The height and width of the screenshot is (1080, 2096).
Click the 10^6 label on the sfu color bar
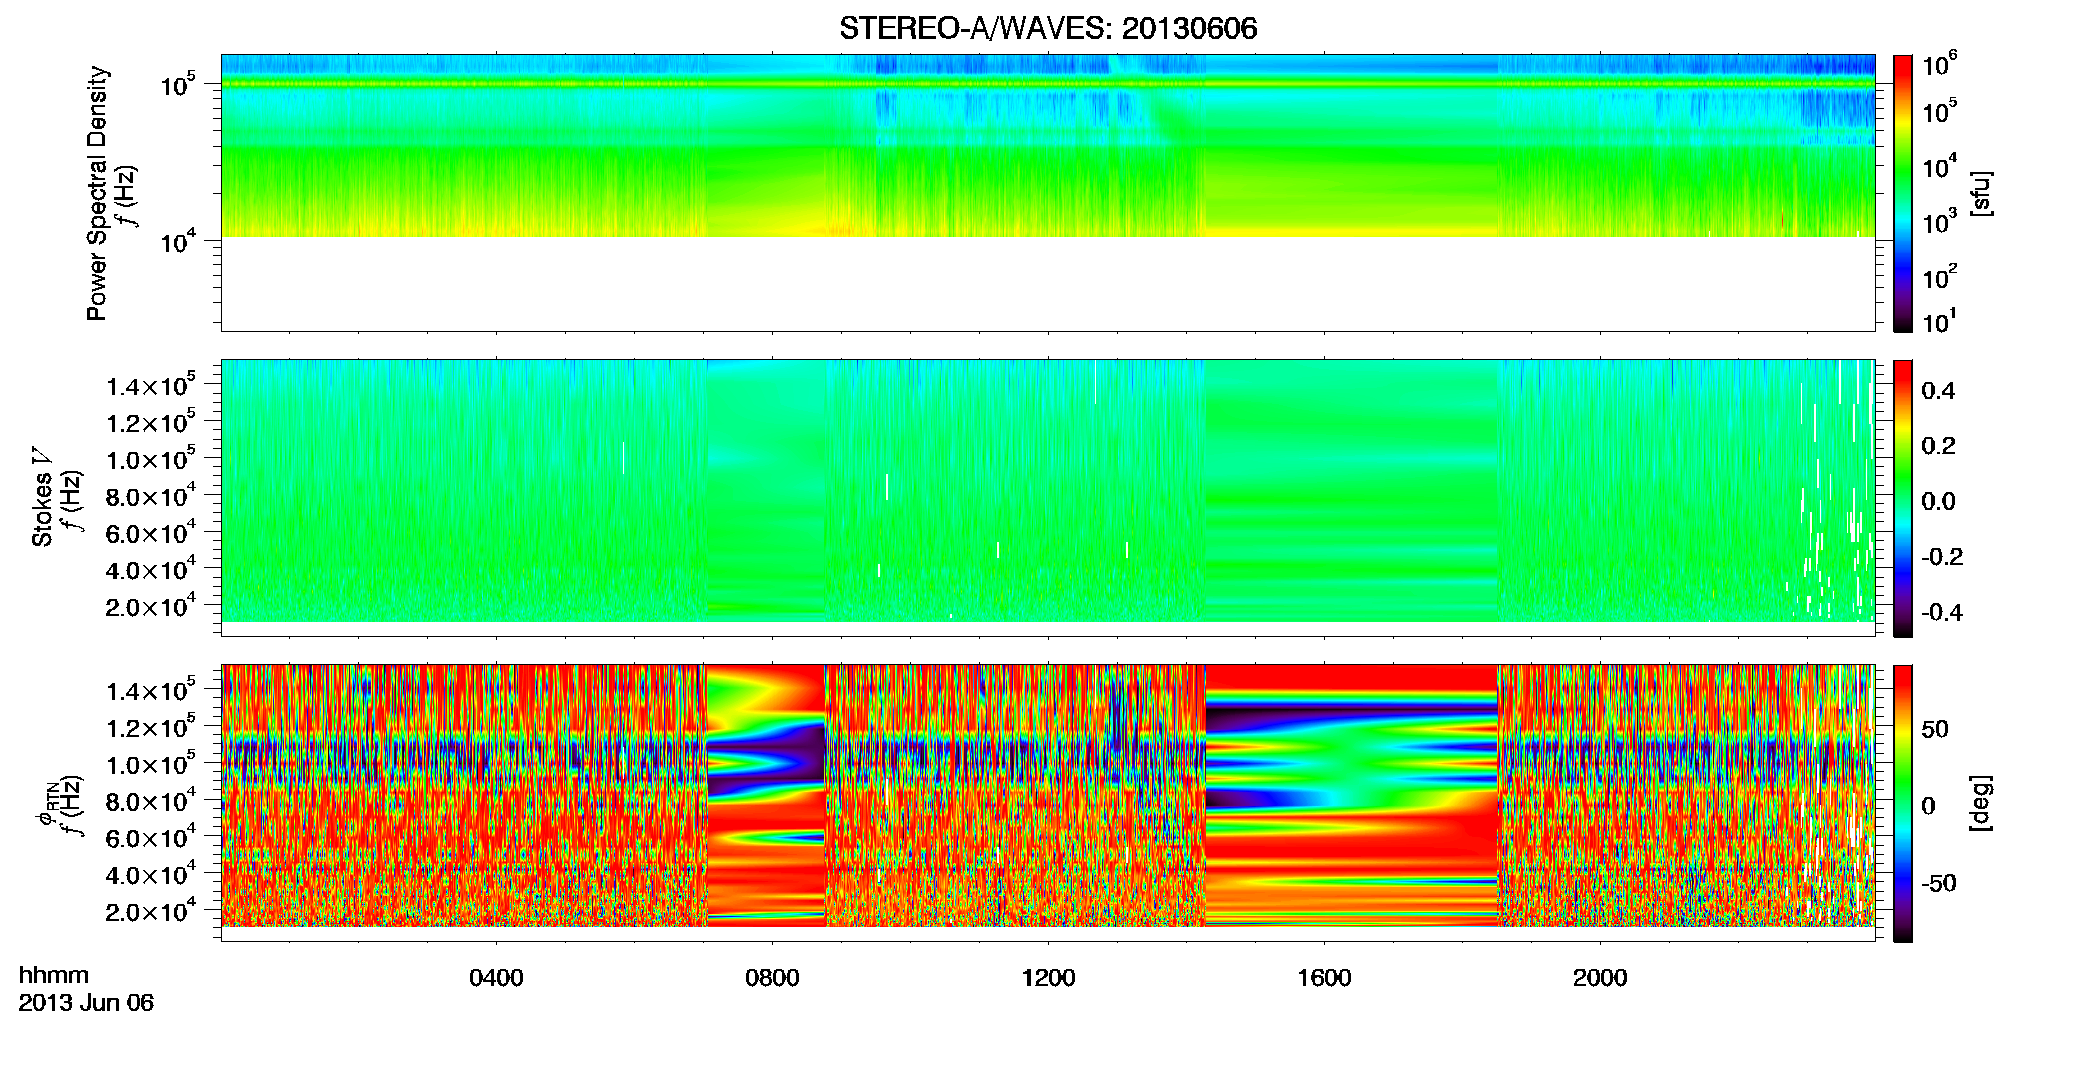(1939, 66)
